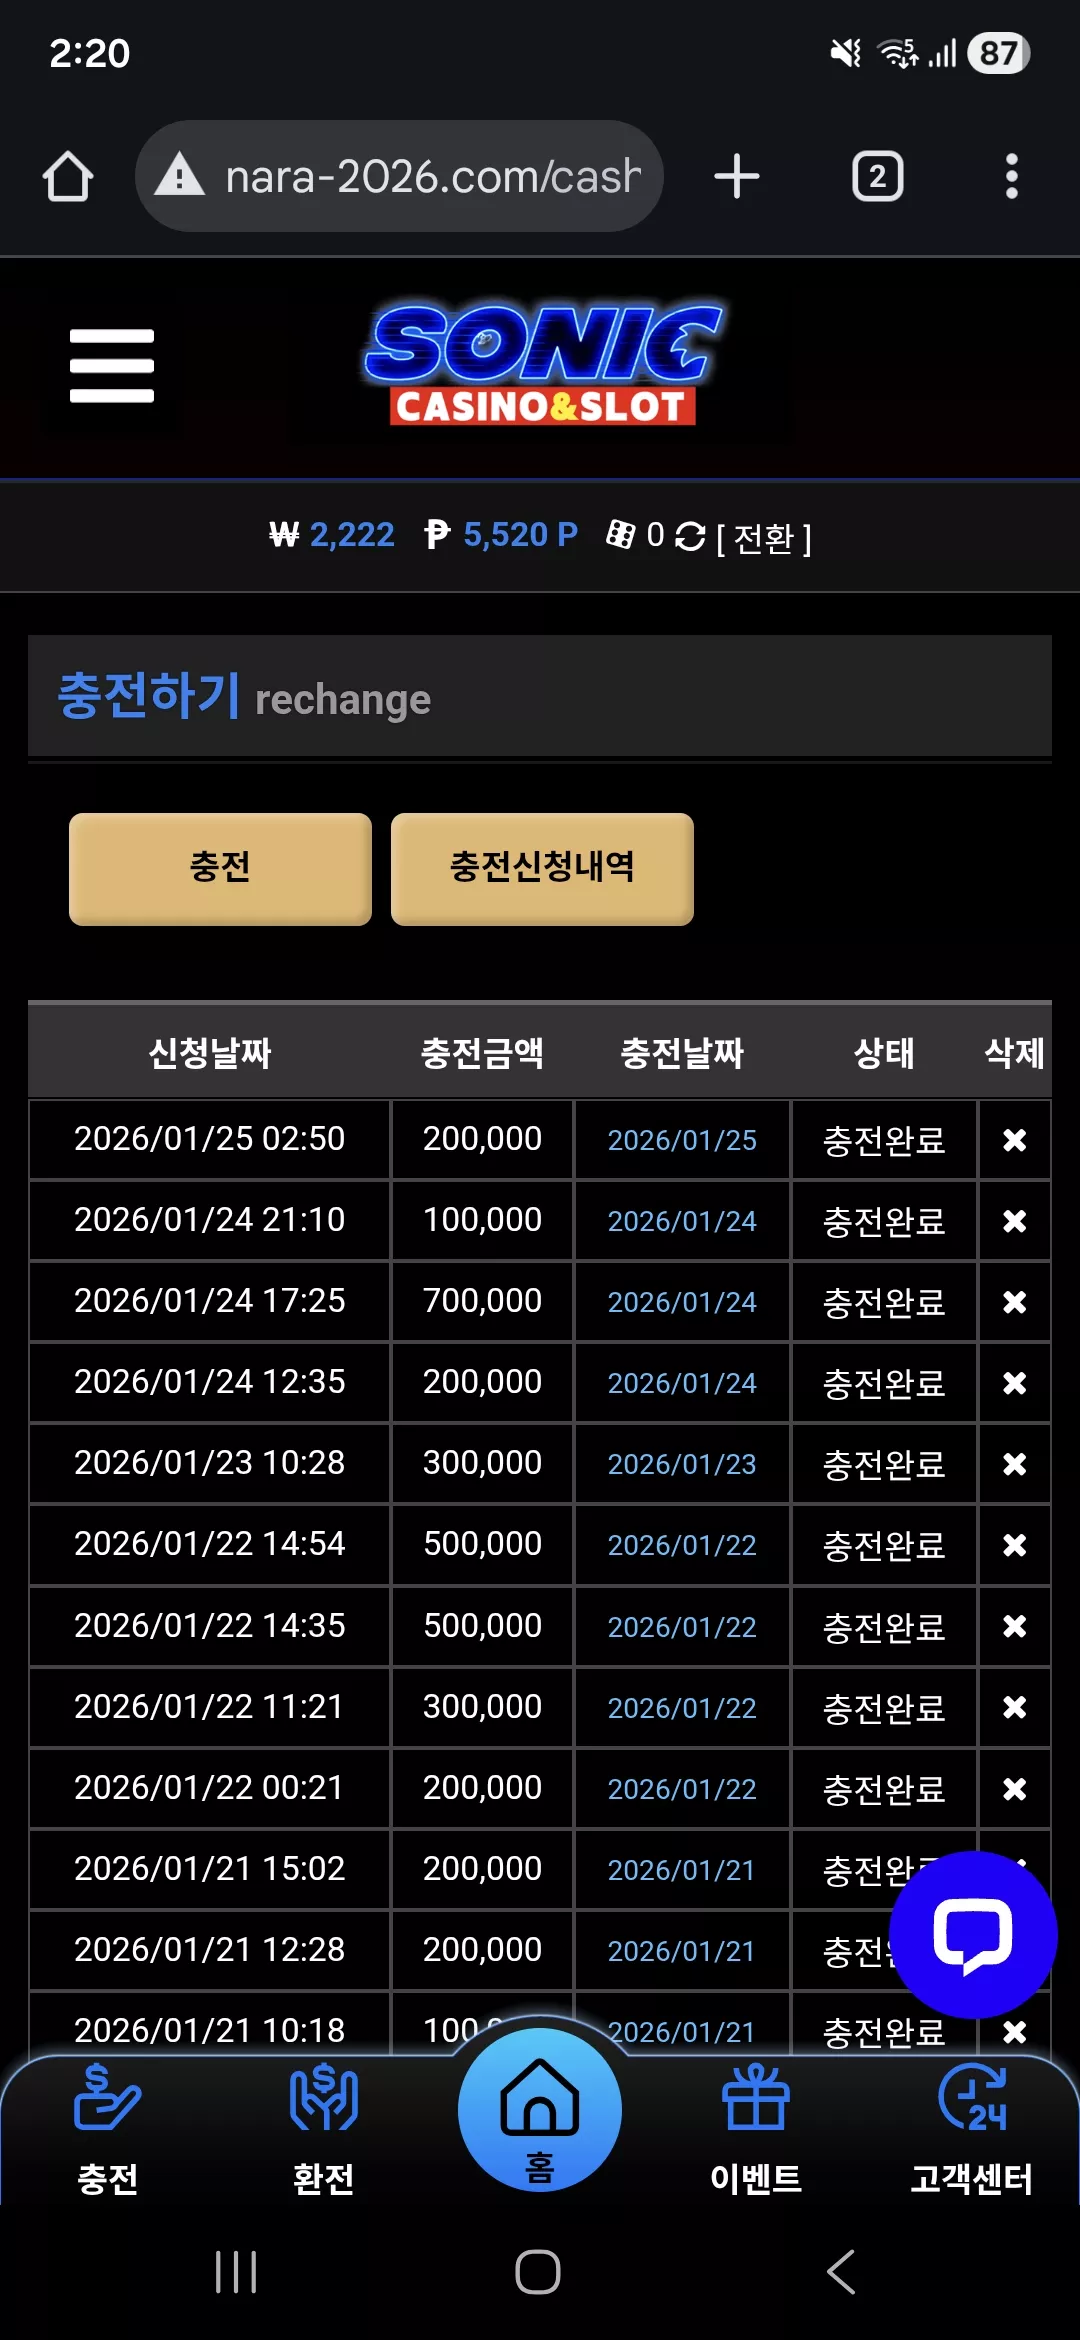The height and width of the screenshot is (2340, 1080).
Task: Go to 홈 in the bottom bar
Action: [540, 2110]
